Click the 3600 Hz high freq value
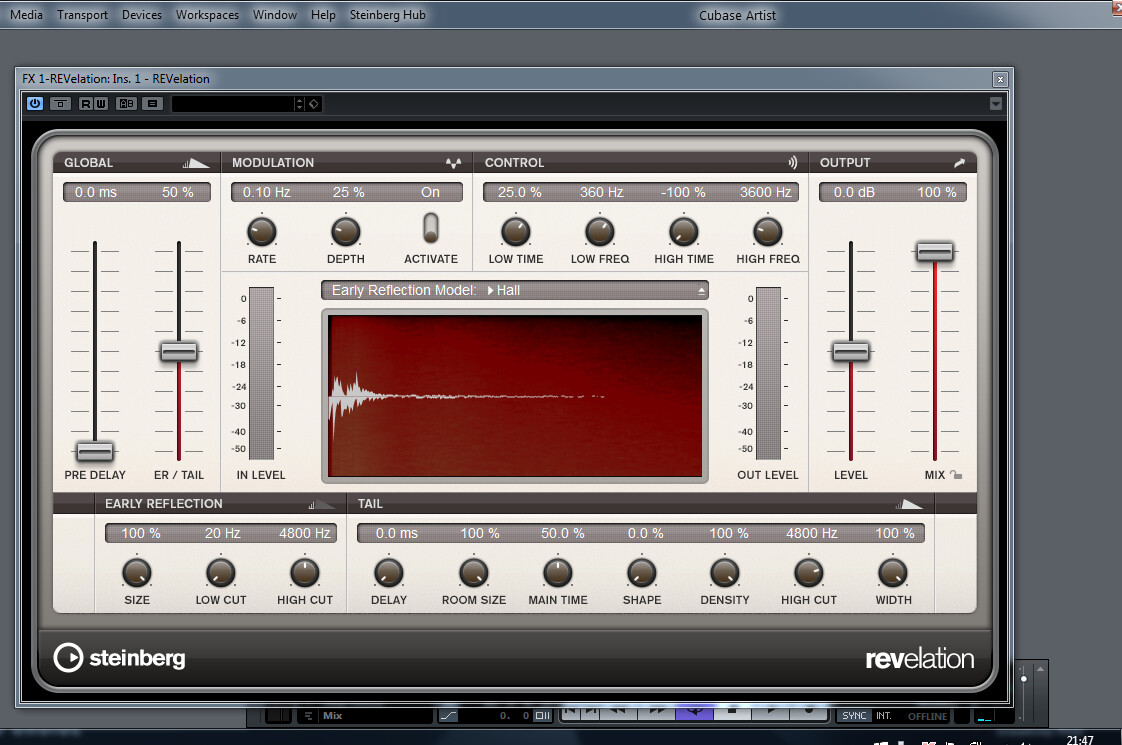The width and height of the screenshot is (1122, 745). click(x=766, y=193)
